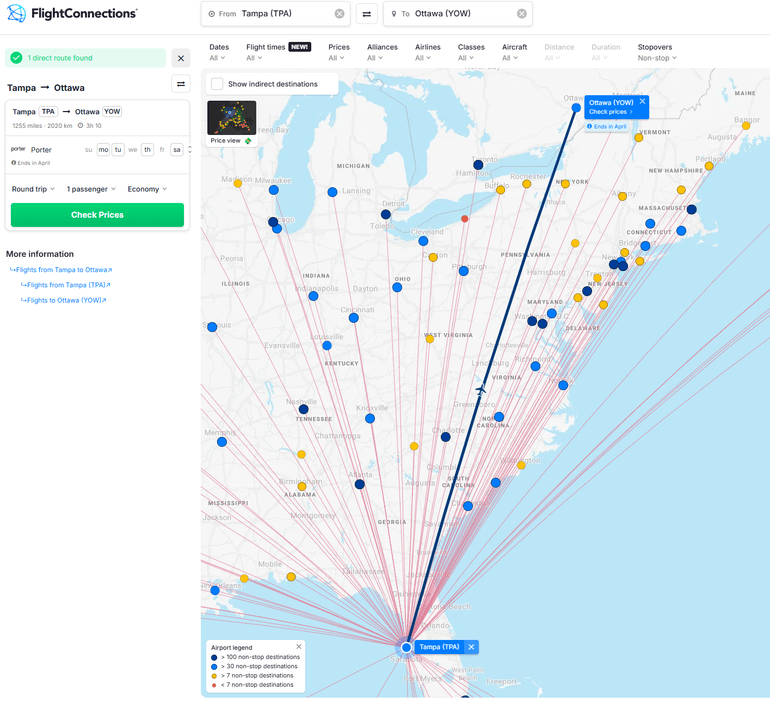Screen dimensions: 770x702
Task: Click the FlightConnections logo
Action: point(72,14)
